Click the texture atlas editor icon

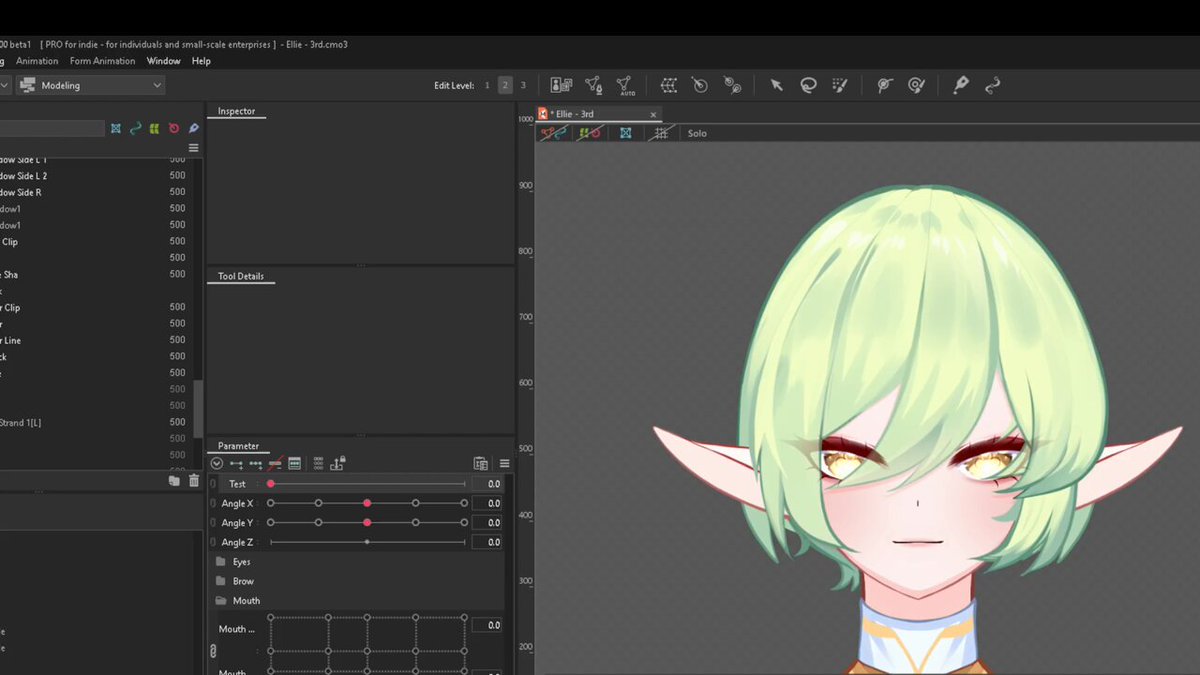562,85
